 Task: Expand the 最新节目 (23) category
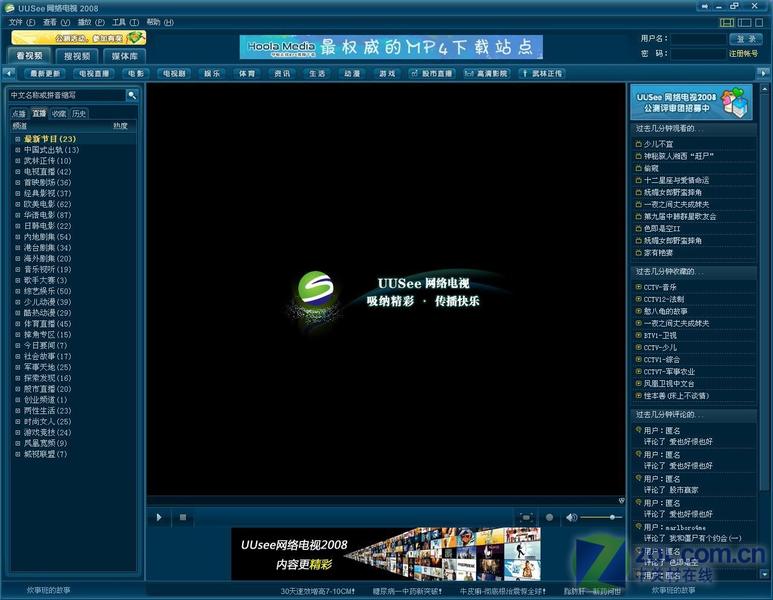(x=18, y=139)
